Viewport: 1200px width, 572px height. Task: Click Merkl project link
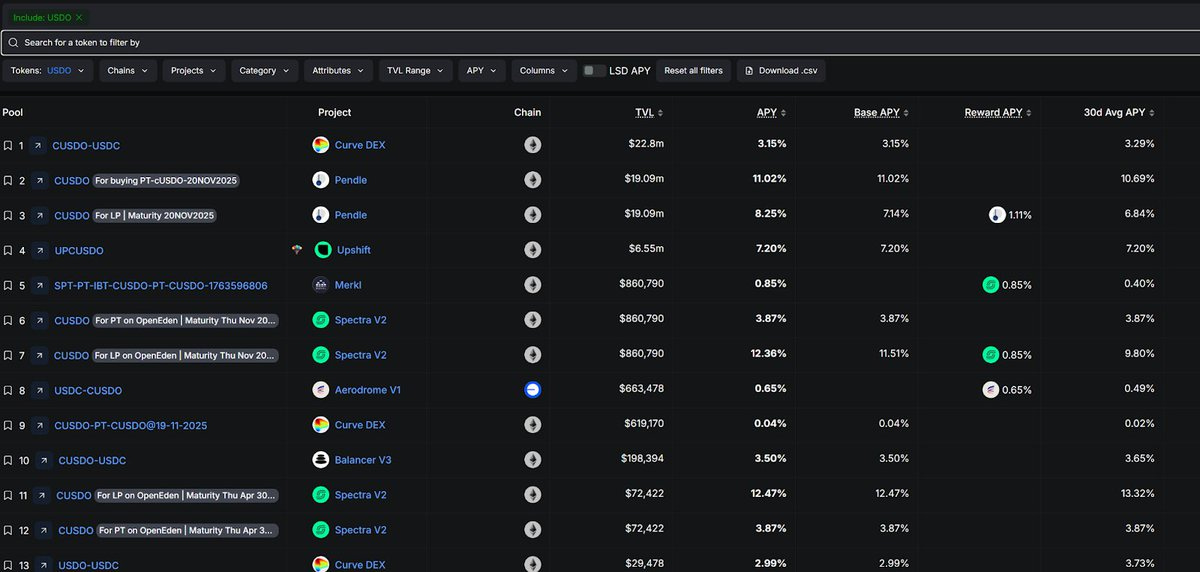350,285
